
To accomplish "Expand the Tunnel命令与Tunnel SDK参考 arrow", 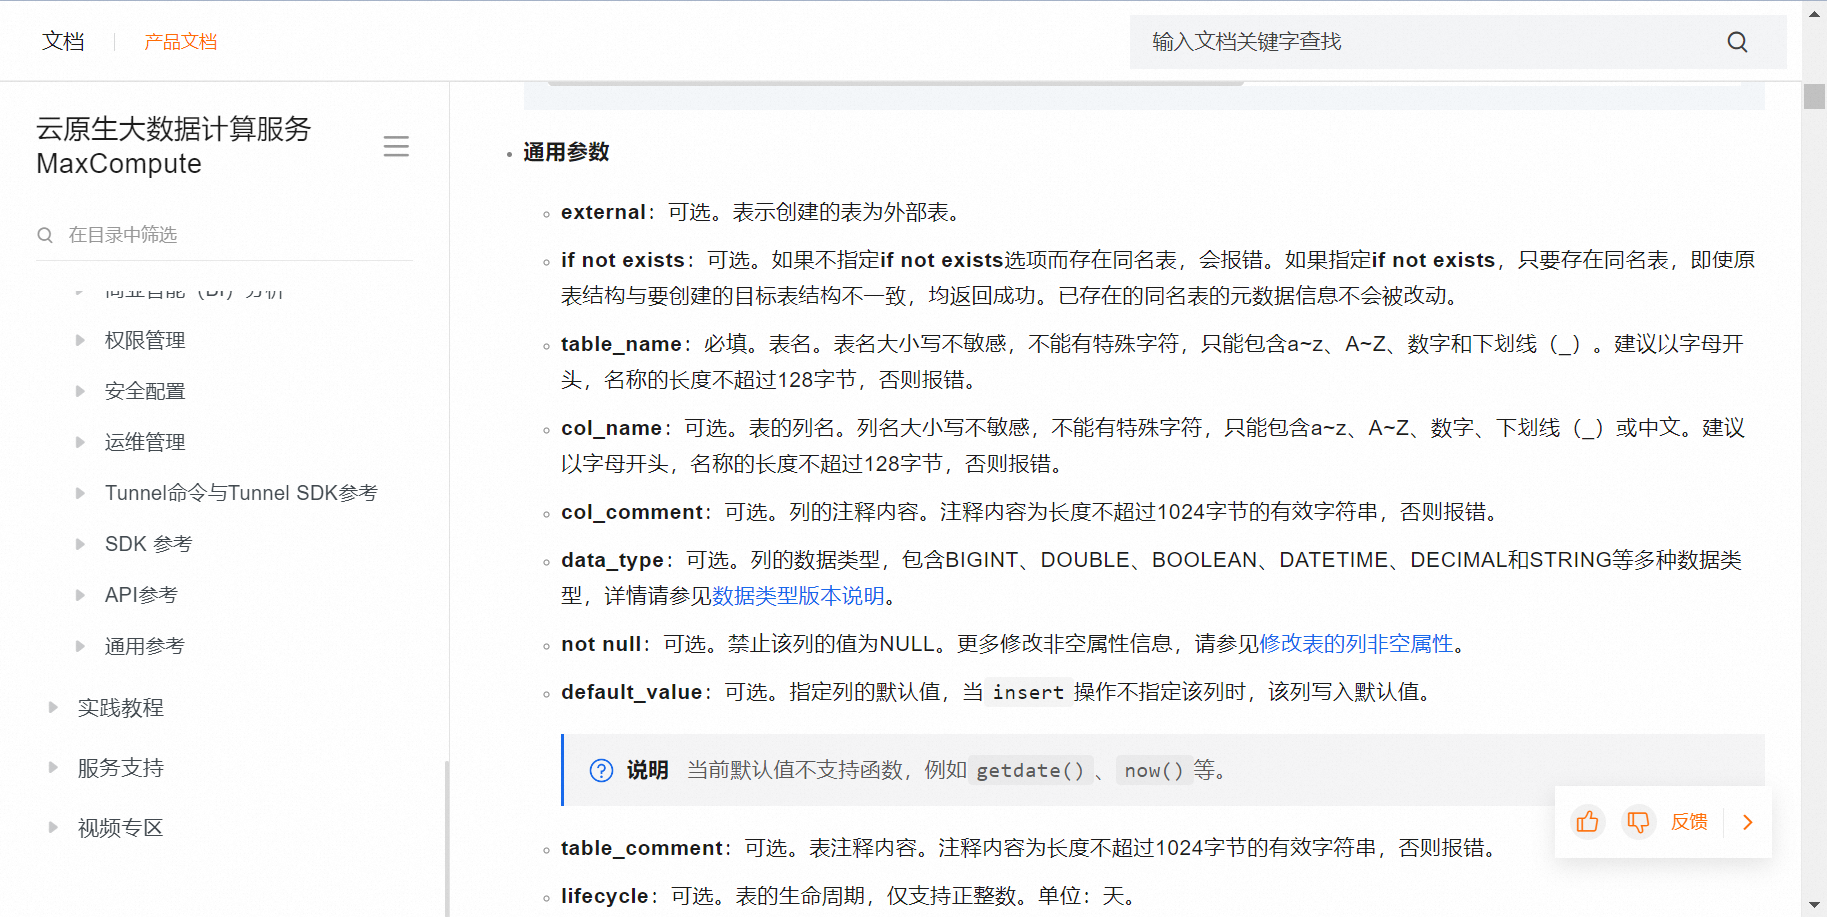I will (80, 493).
